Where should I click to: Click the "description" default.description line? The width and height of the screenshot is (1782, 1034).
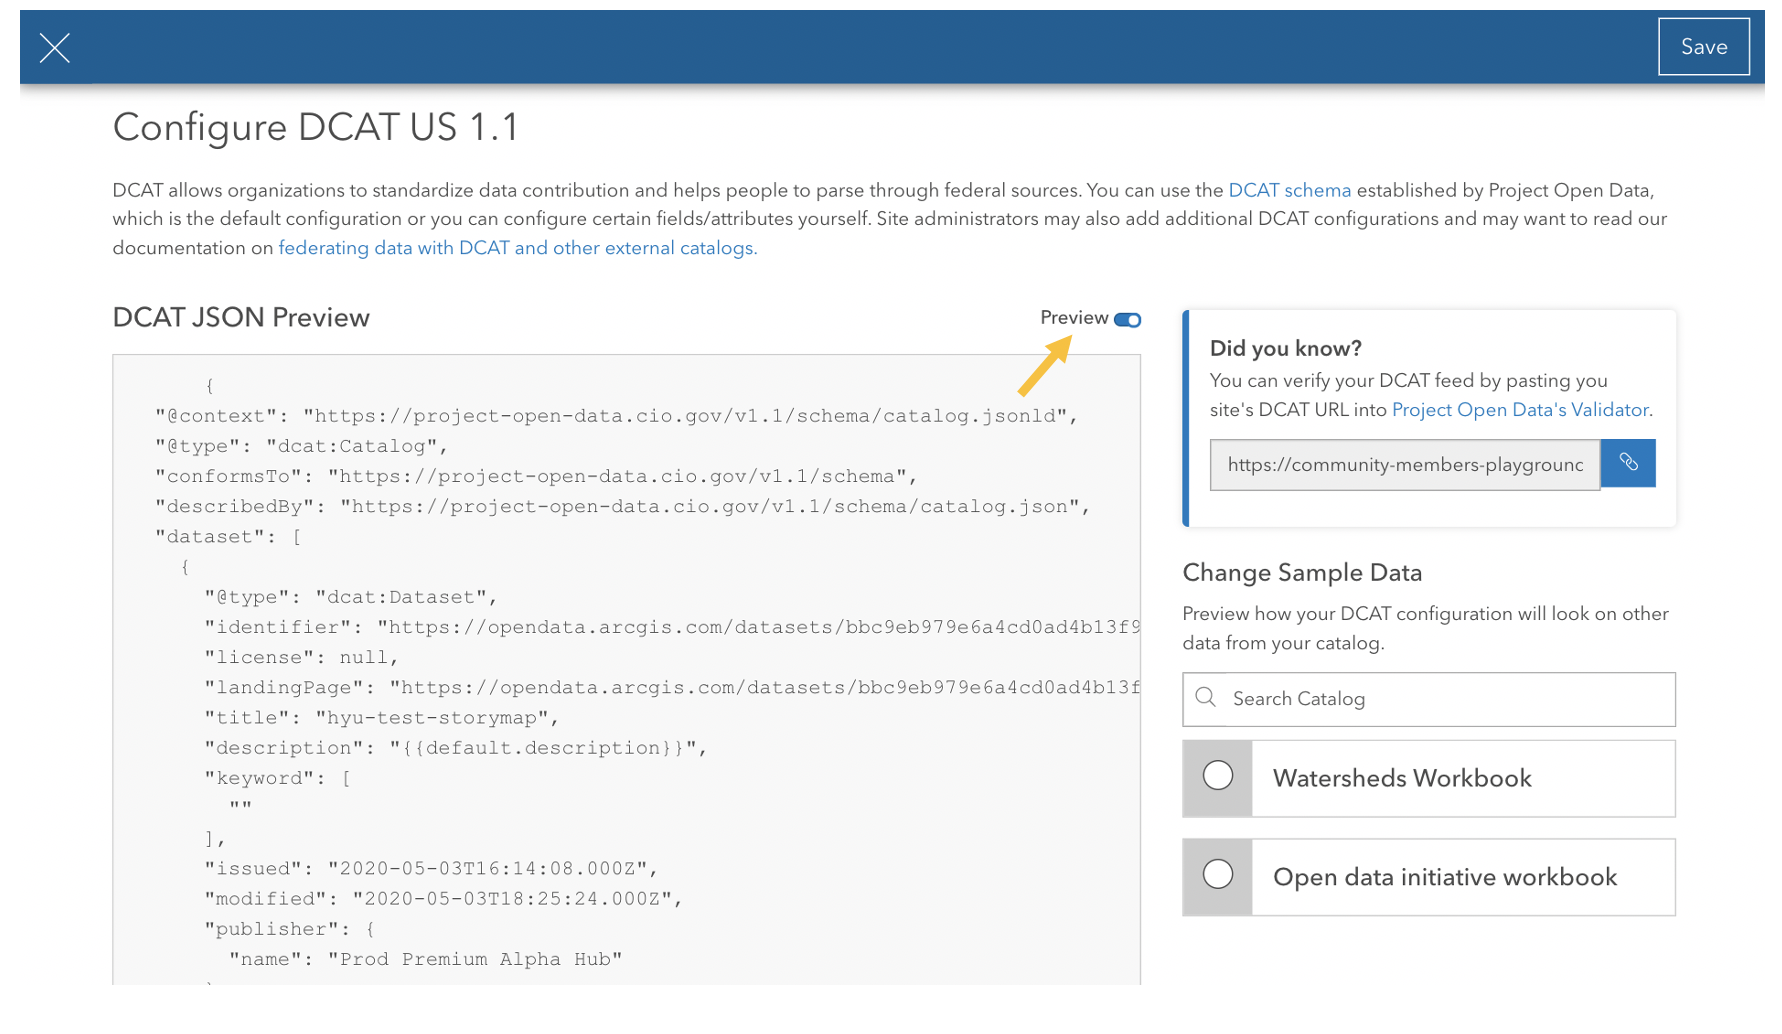[x=455, y=748]
